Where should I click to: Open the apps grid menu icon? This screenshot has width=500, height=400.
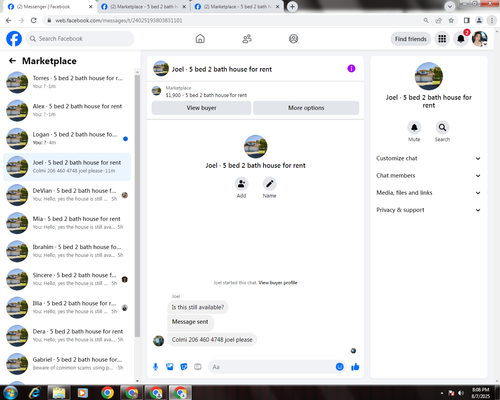point(442,39)
